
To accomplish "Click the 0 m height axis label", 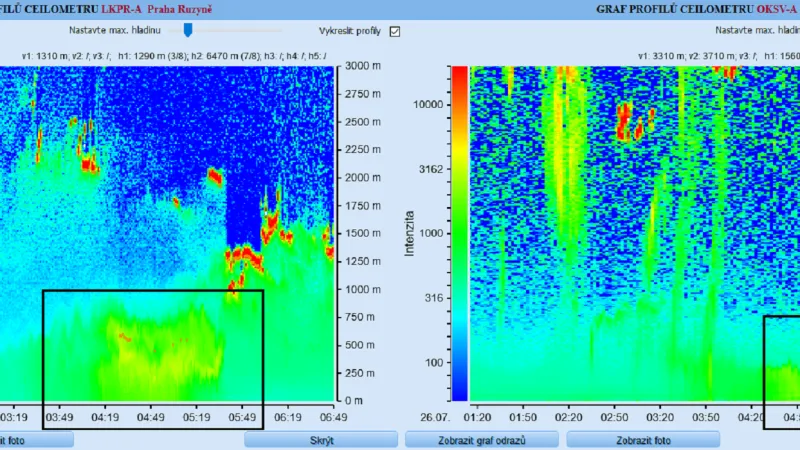I will (354, 401).
